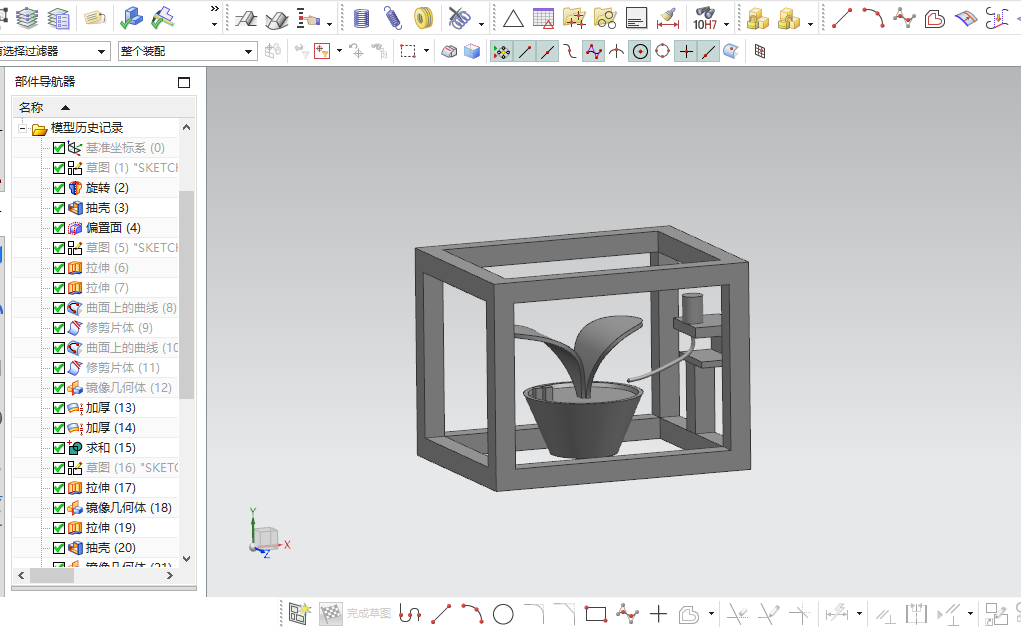The height and width of the screenshot is (627, 1021).
Task: Click the yellow disc spring icon
Action: tap(423, 18)
